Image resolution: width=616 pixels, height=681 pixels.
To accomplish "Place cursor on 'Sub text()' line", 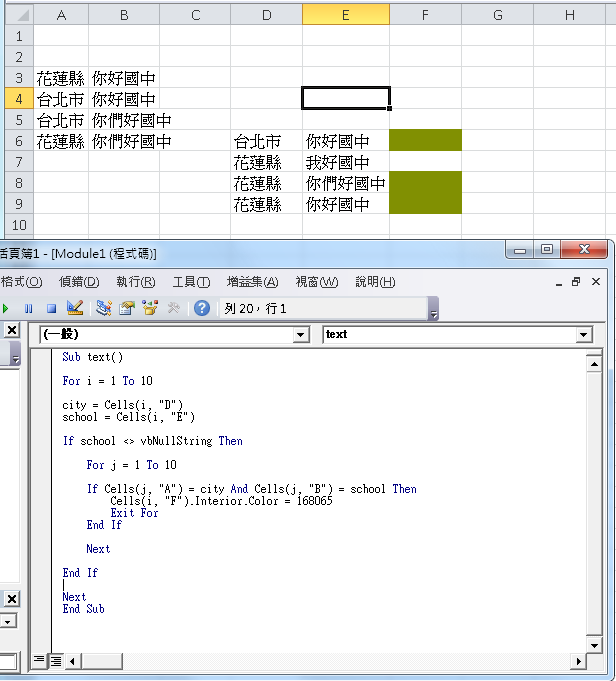I will (93, 357).
